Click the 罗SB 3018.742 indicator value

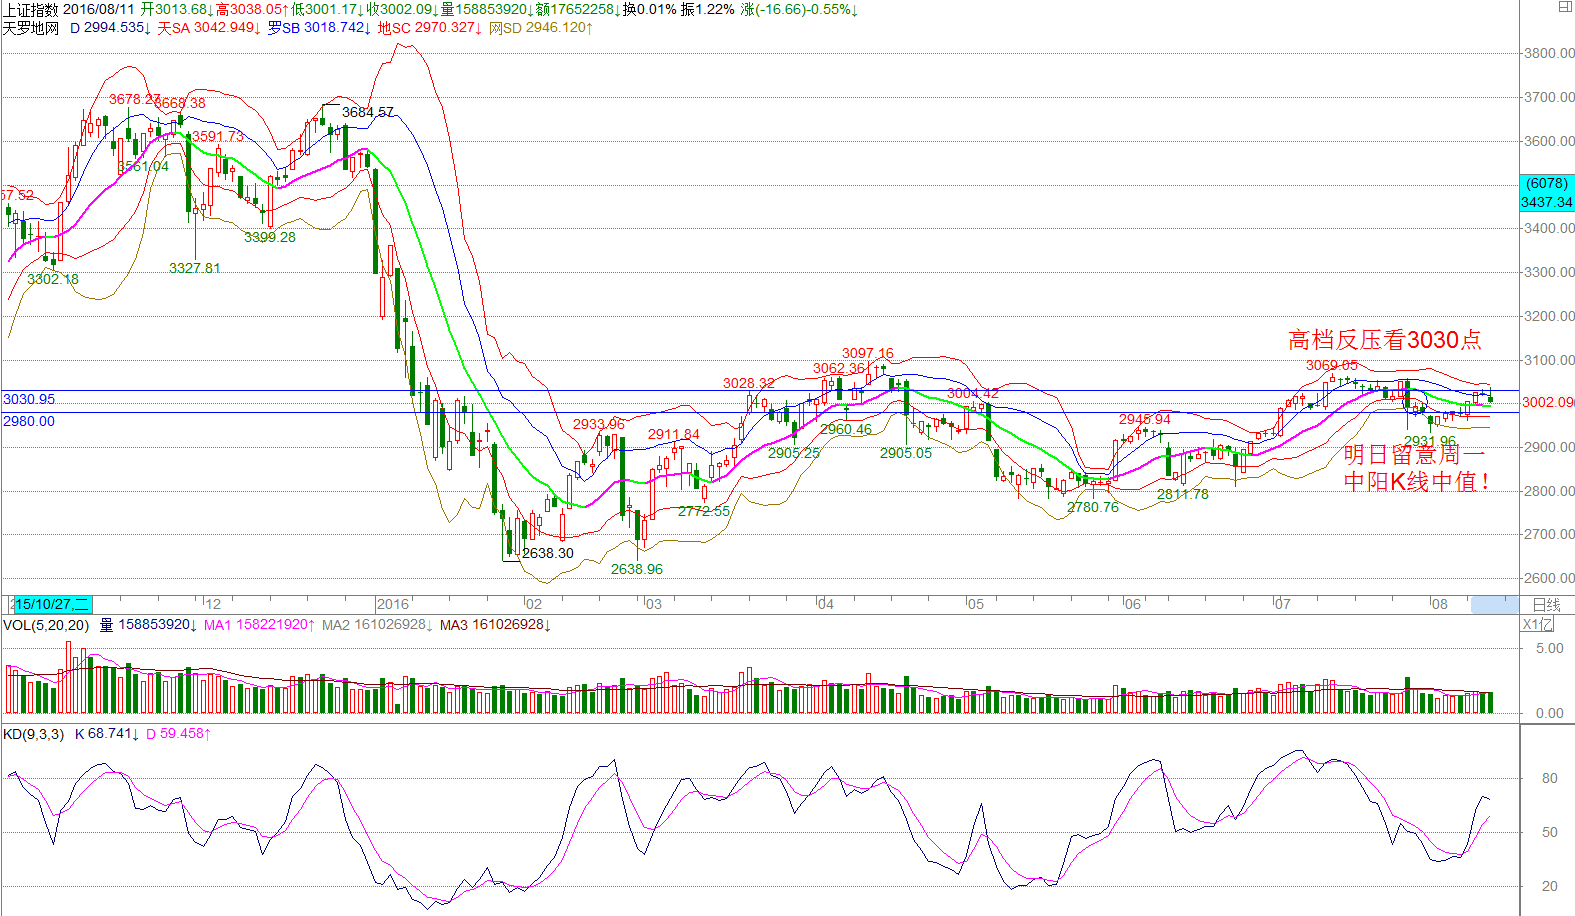(x=319, y=28)
